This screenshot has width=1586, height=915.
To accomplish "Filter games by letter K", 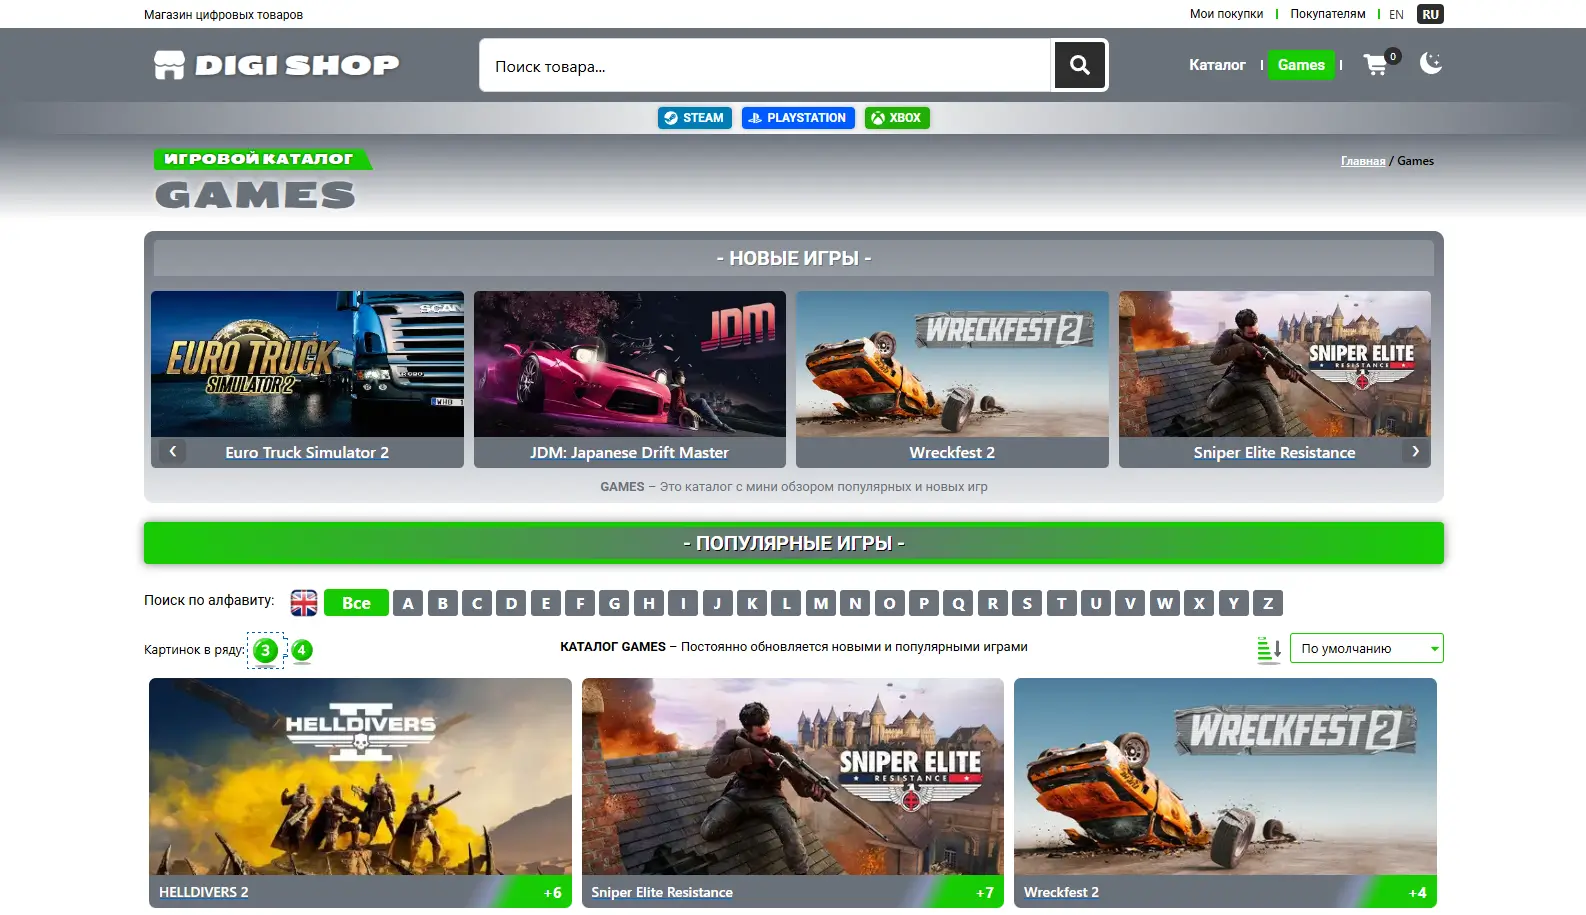I will click(752, 603).
